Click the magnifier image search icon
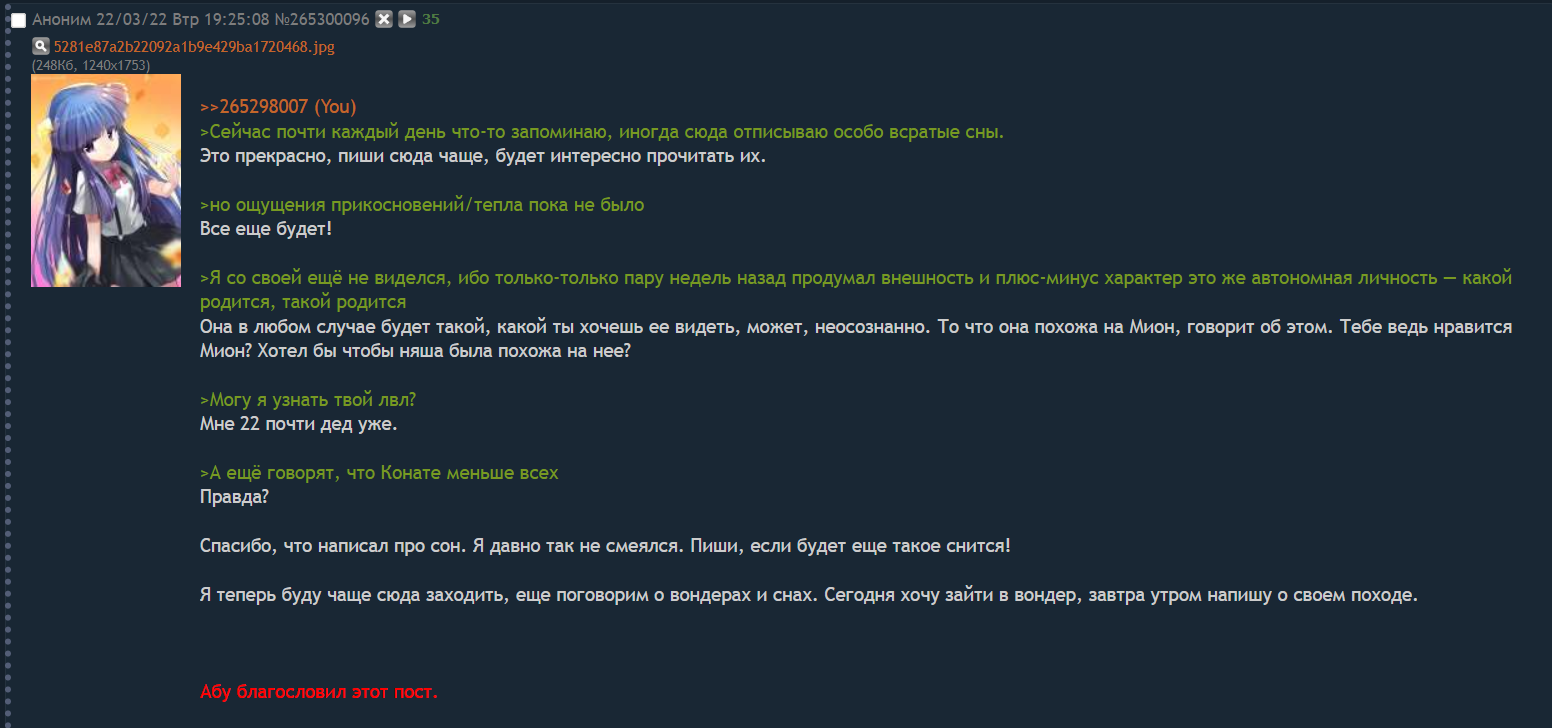 point(40,46)
